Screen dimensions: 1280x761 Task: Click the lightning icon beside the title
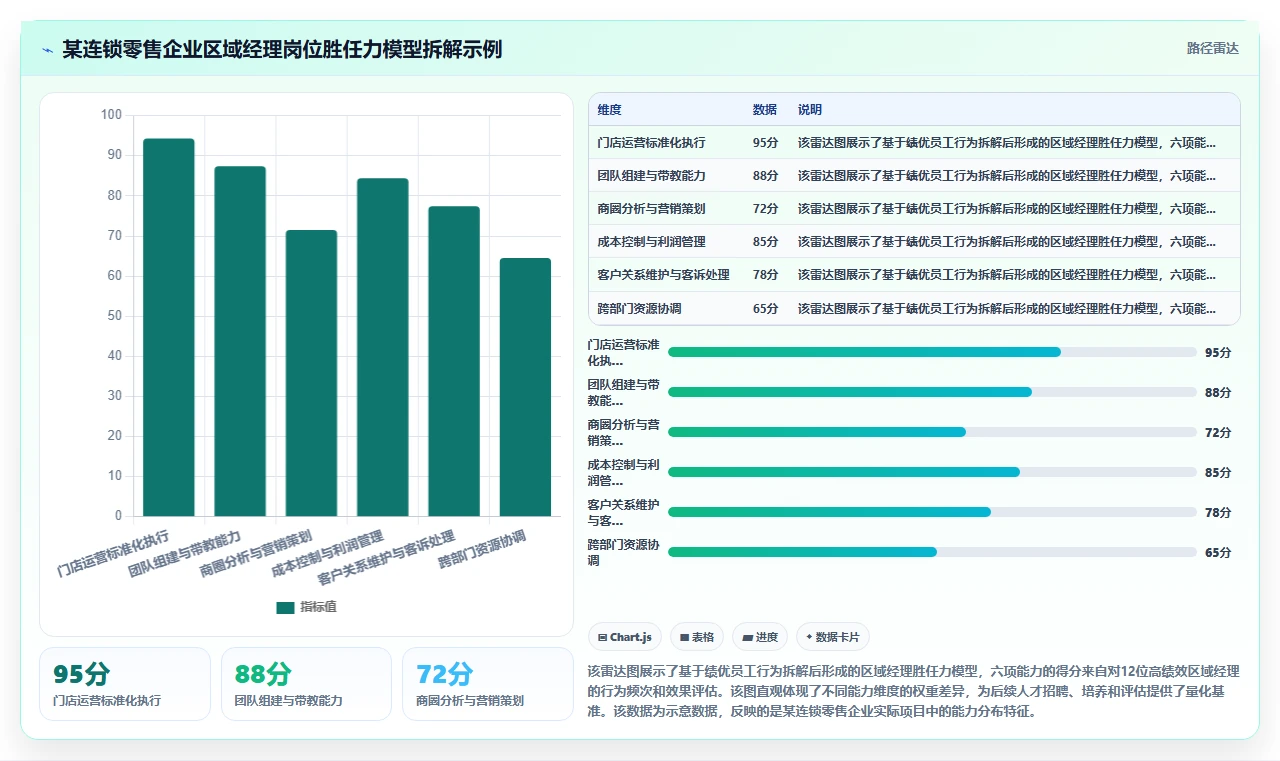(x=47, y=50)
